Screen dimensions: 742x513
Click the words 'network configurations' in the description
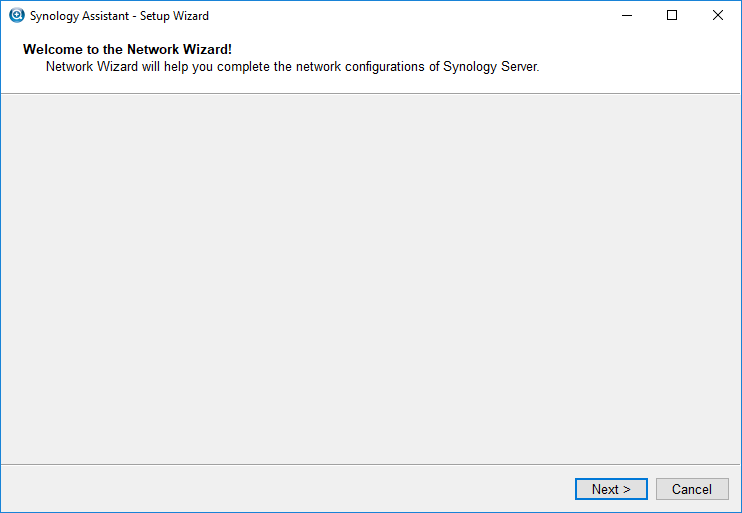pyautogui.click(x=361, y=67)
